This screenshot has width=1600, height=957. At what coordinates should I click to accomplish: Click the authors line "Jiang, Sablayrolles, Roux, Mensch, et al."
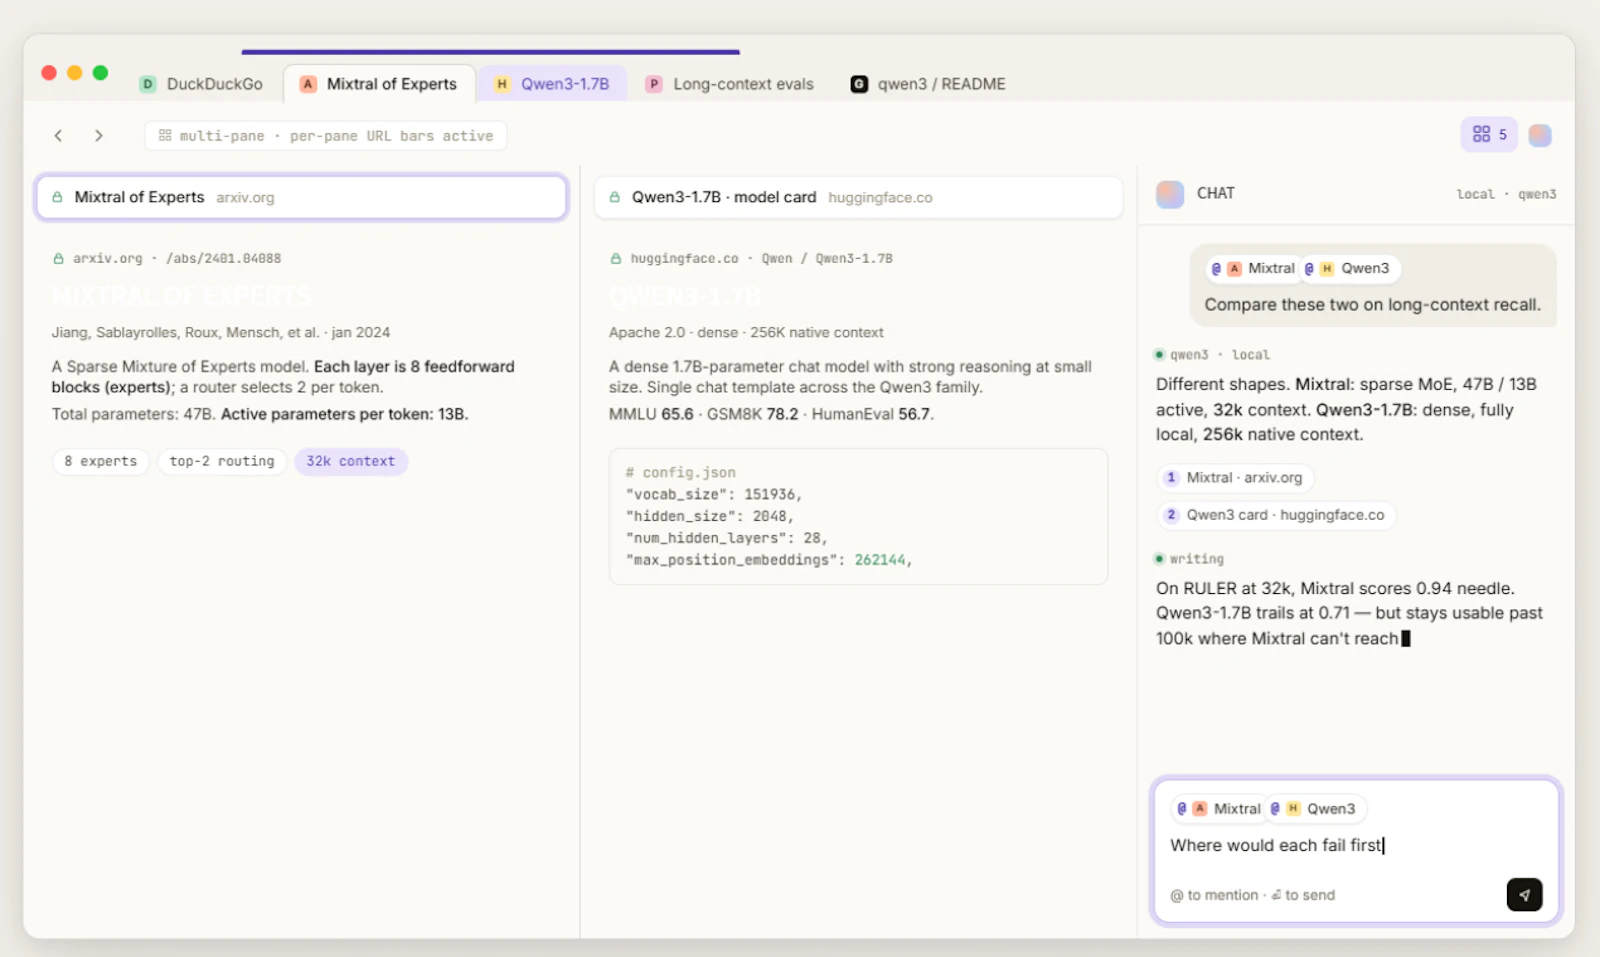coord(186,333)
